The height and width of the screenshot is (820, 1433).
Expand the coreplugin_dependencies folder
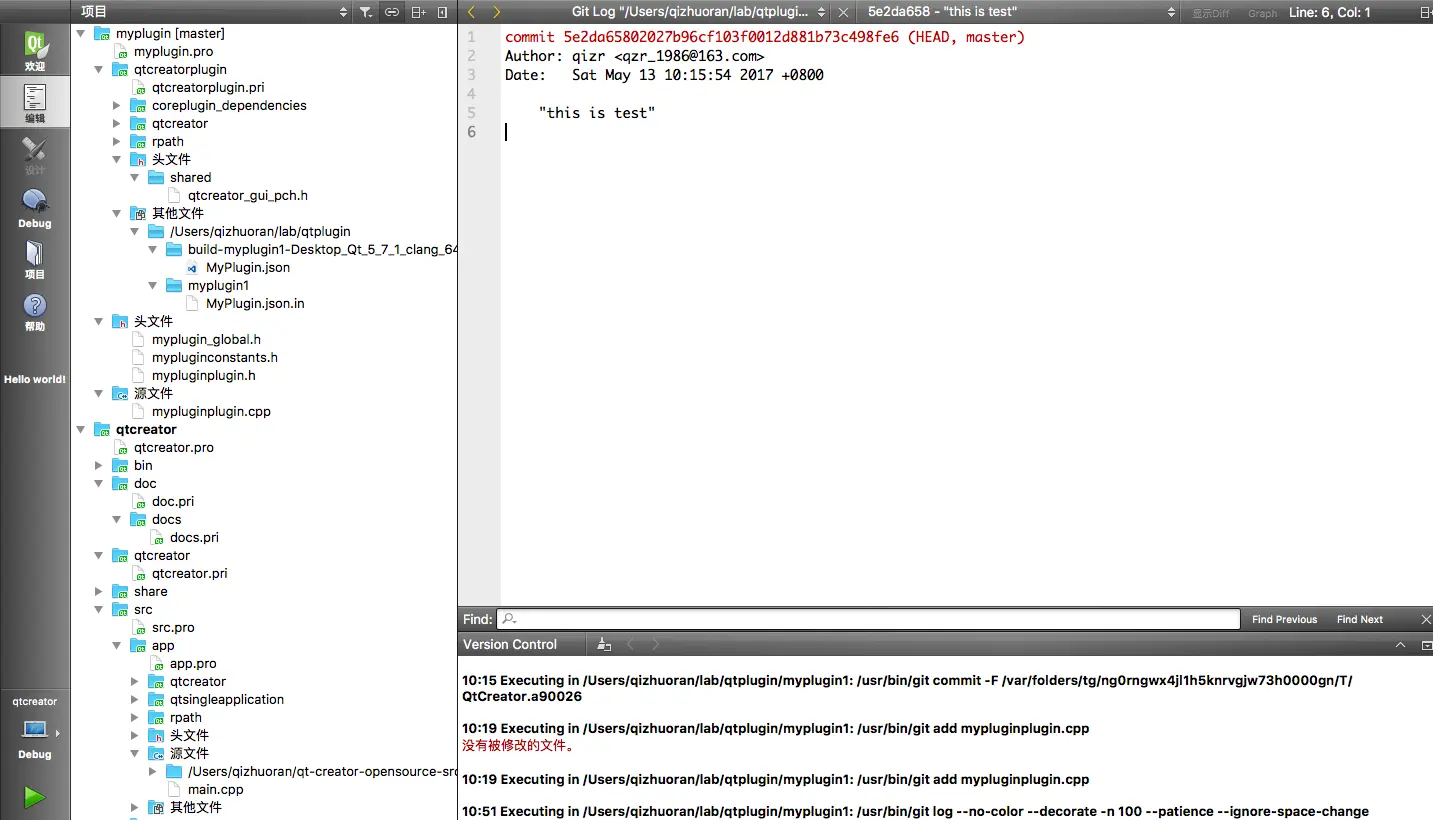117,105
